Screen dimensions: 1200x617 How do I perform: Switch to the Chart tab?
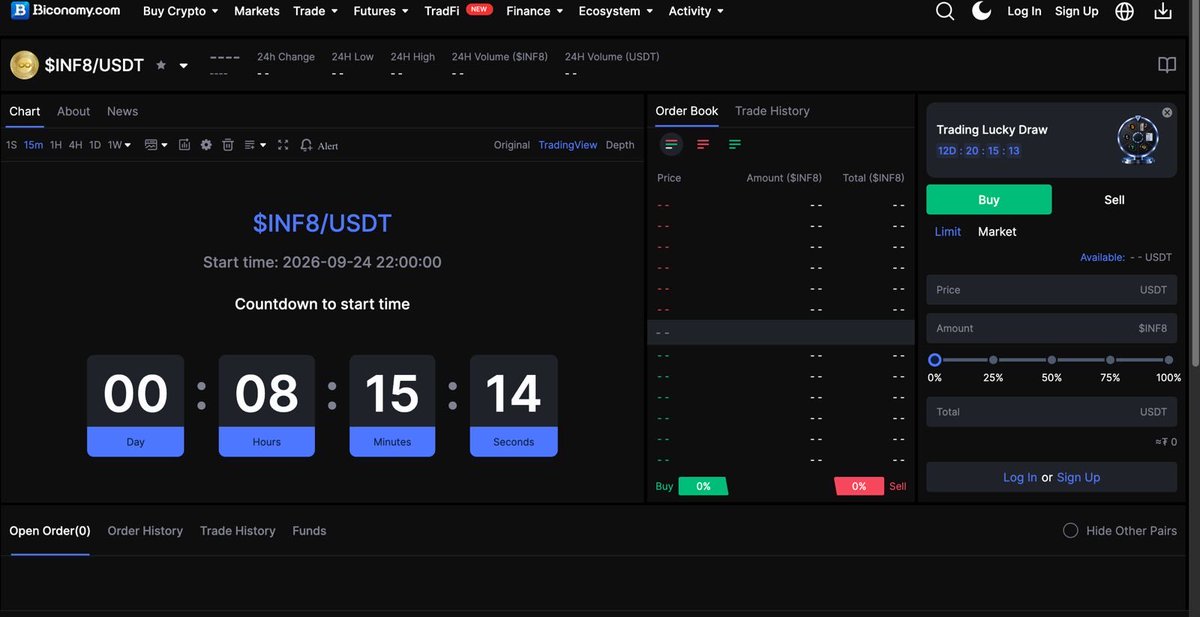pos(25,111)
